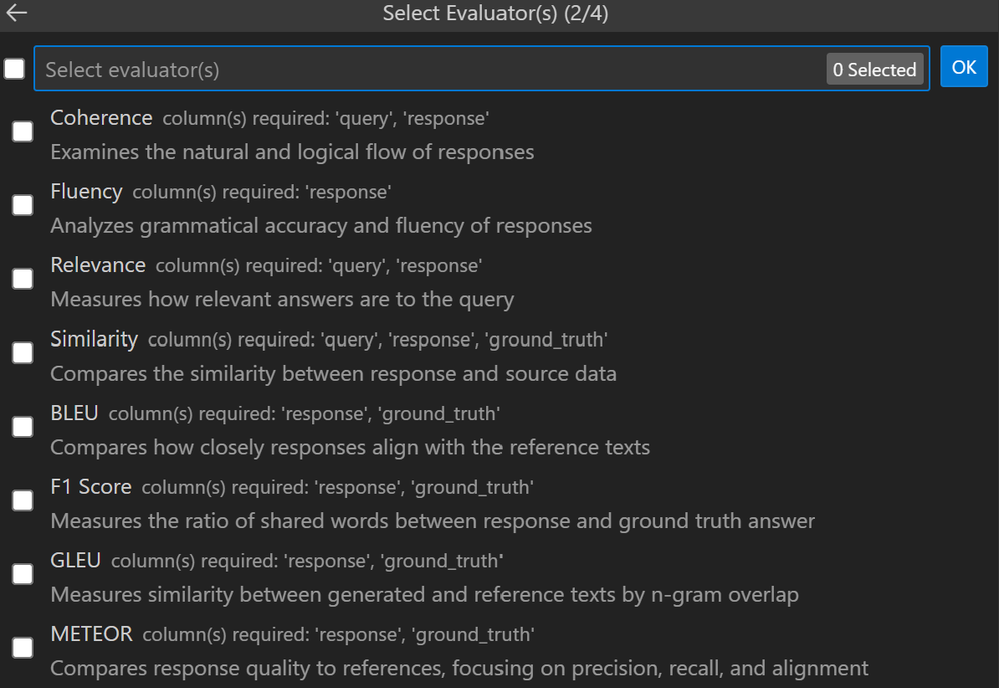Choose the Fluency entry label
This screenshot has height=688, width=999.
(86, 191)
